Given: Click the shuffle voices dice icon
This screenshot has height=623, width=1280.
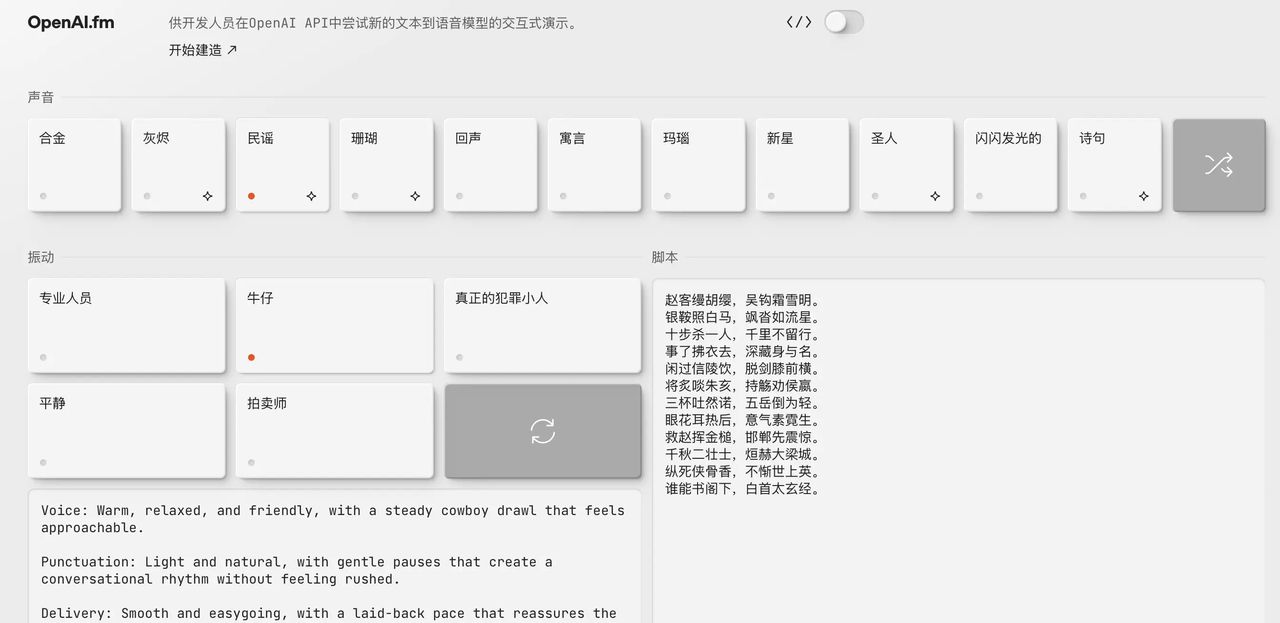Looking at the screenshot, I should point(1218,165).
